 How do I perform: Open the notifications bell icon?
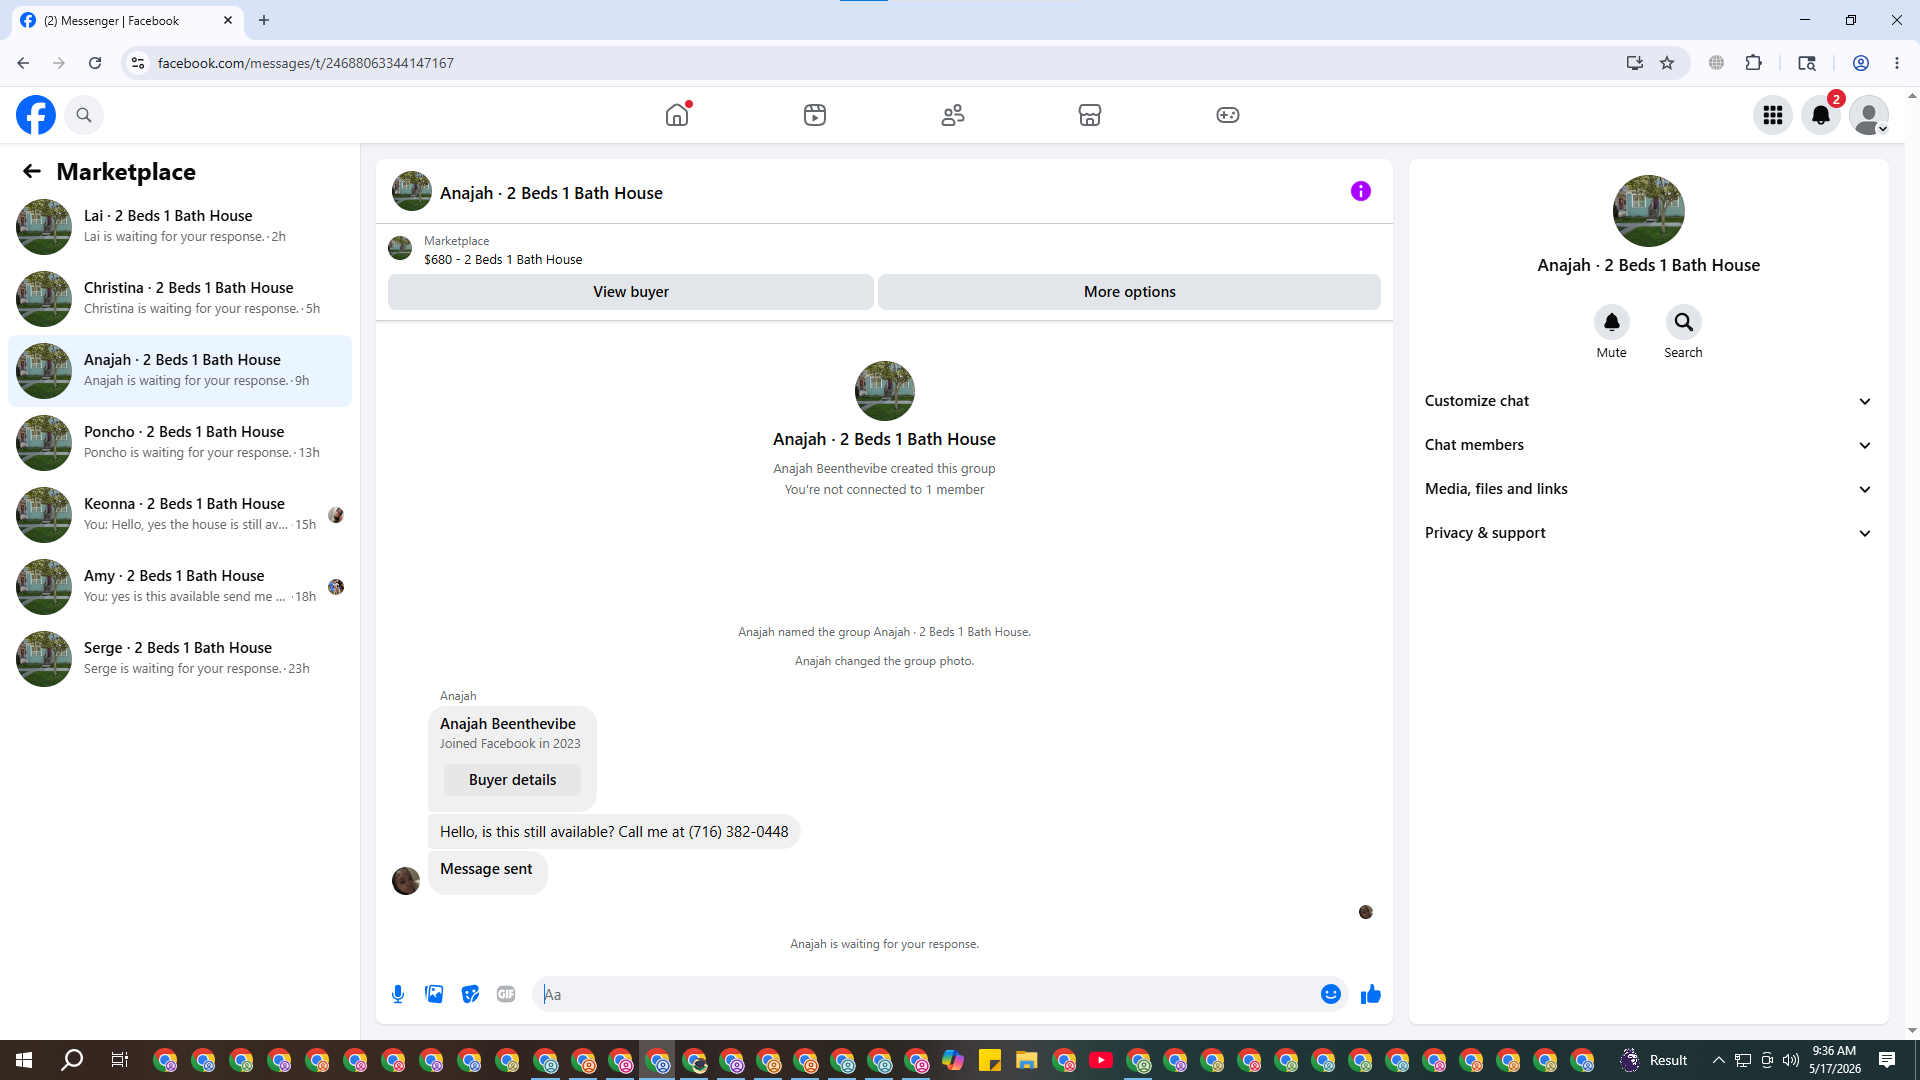(1821, 115)
